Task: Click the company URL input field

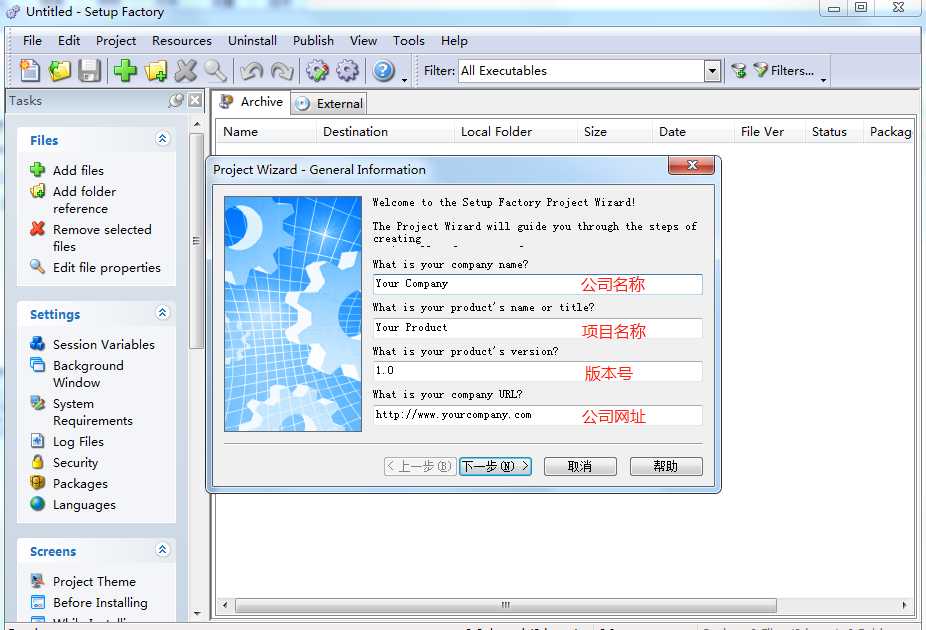Action: click(x=537, y=414)
